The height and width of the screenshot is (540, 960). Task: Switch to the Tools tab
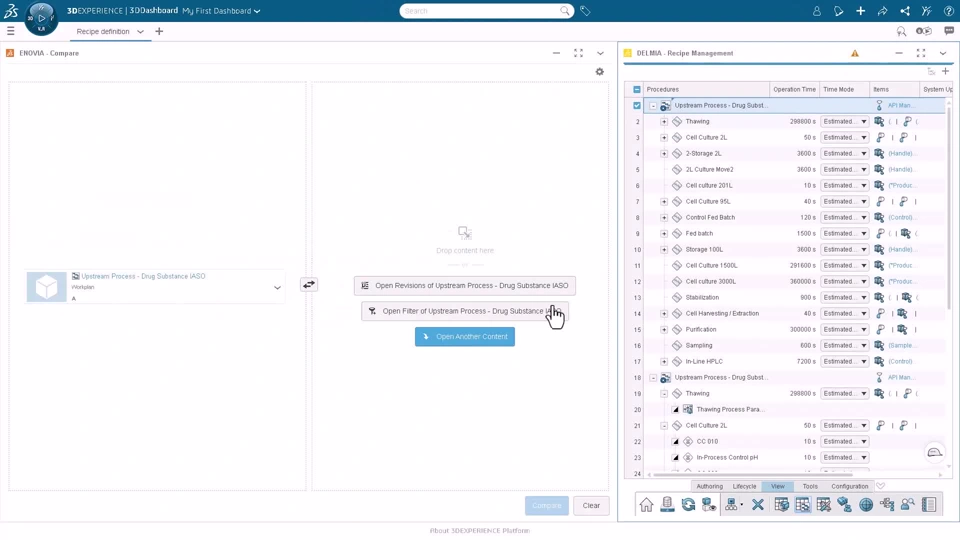tap(810, 486)
